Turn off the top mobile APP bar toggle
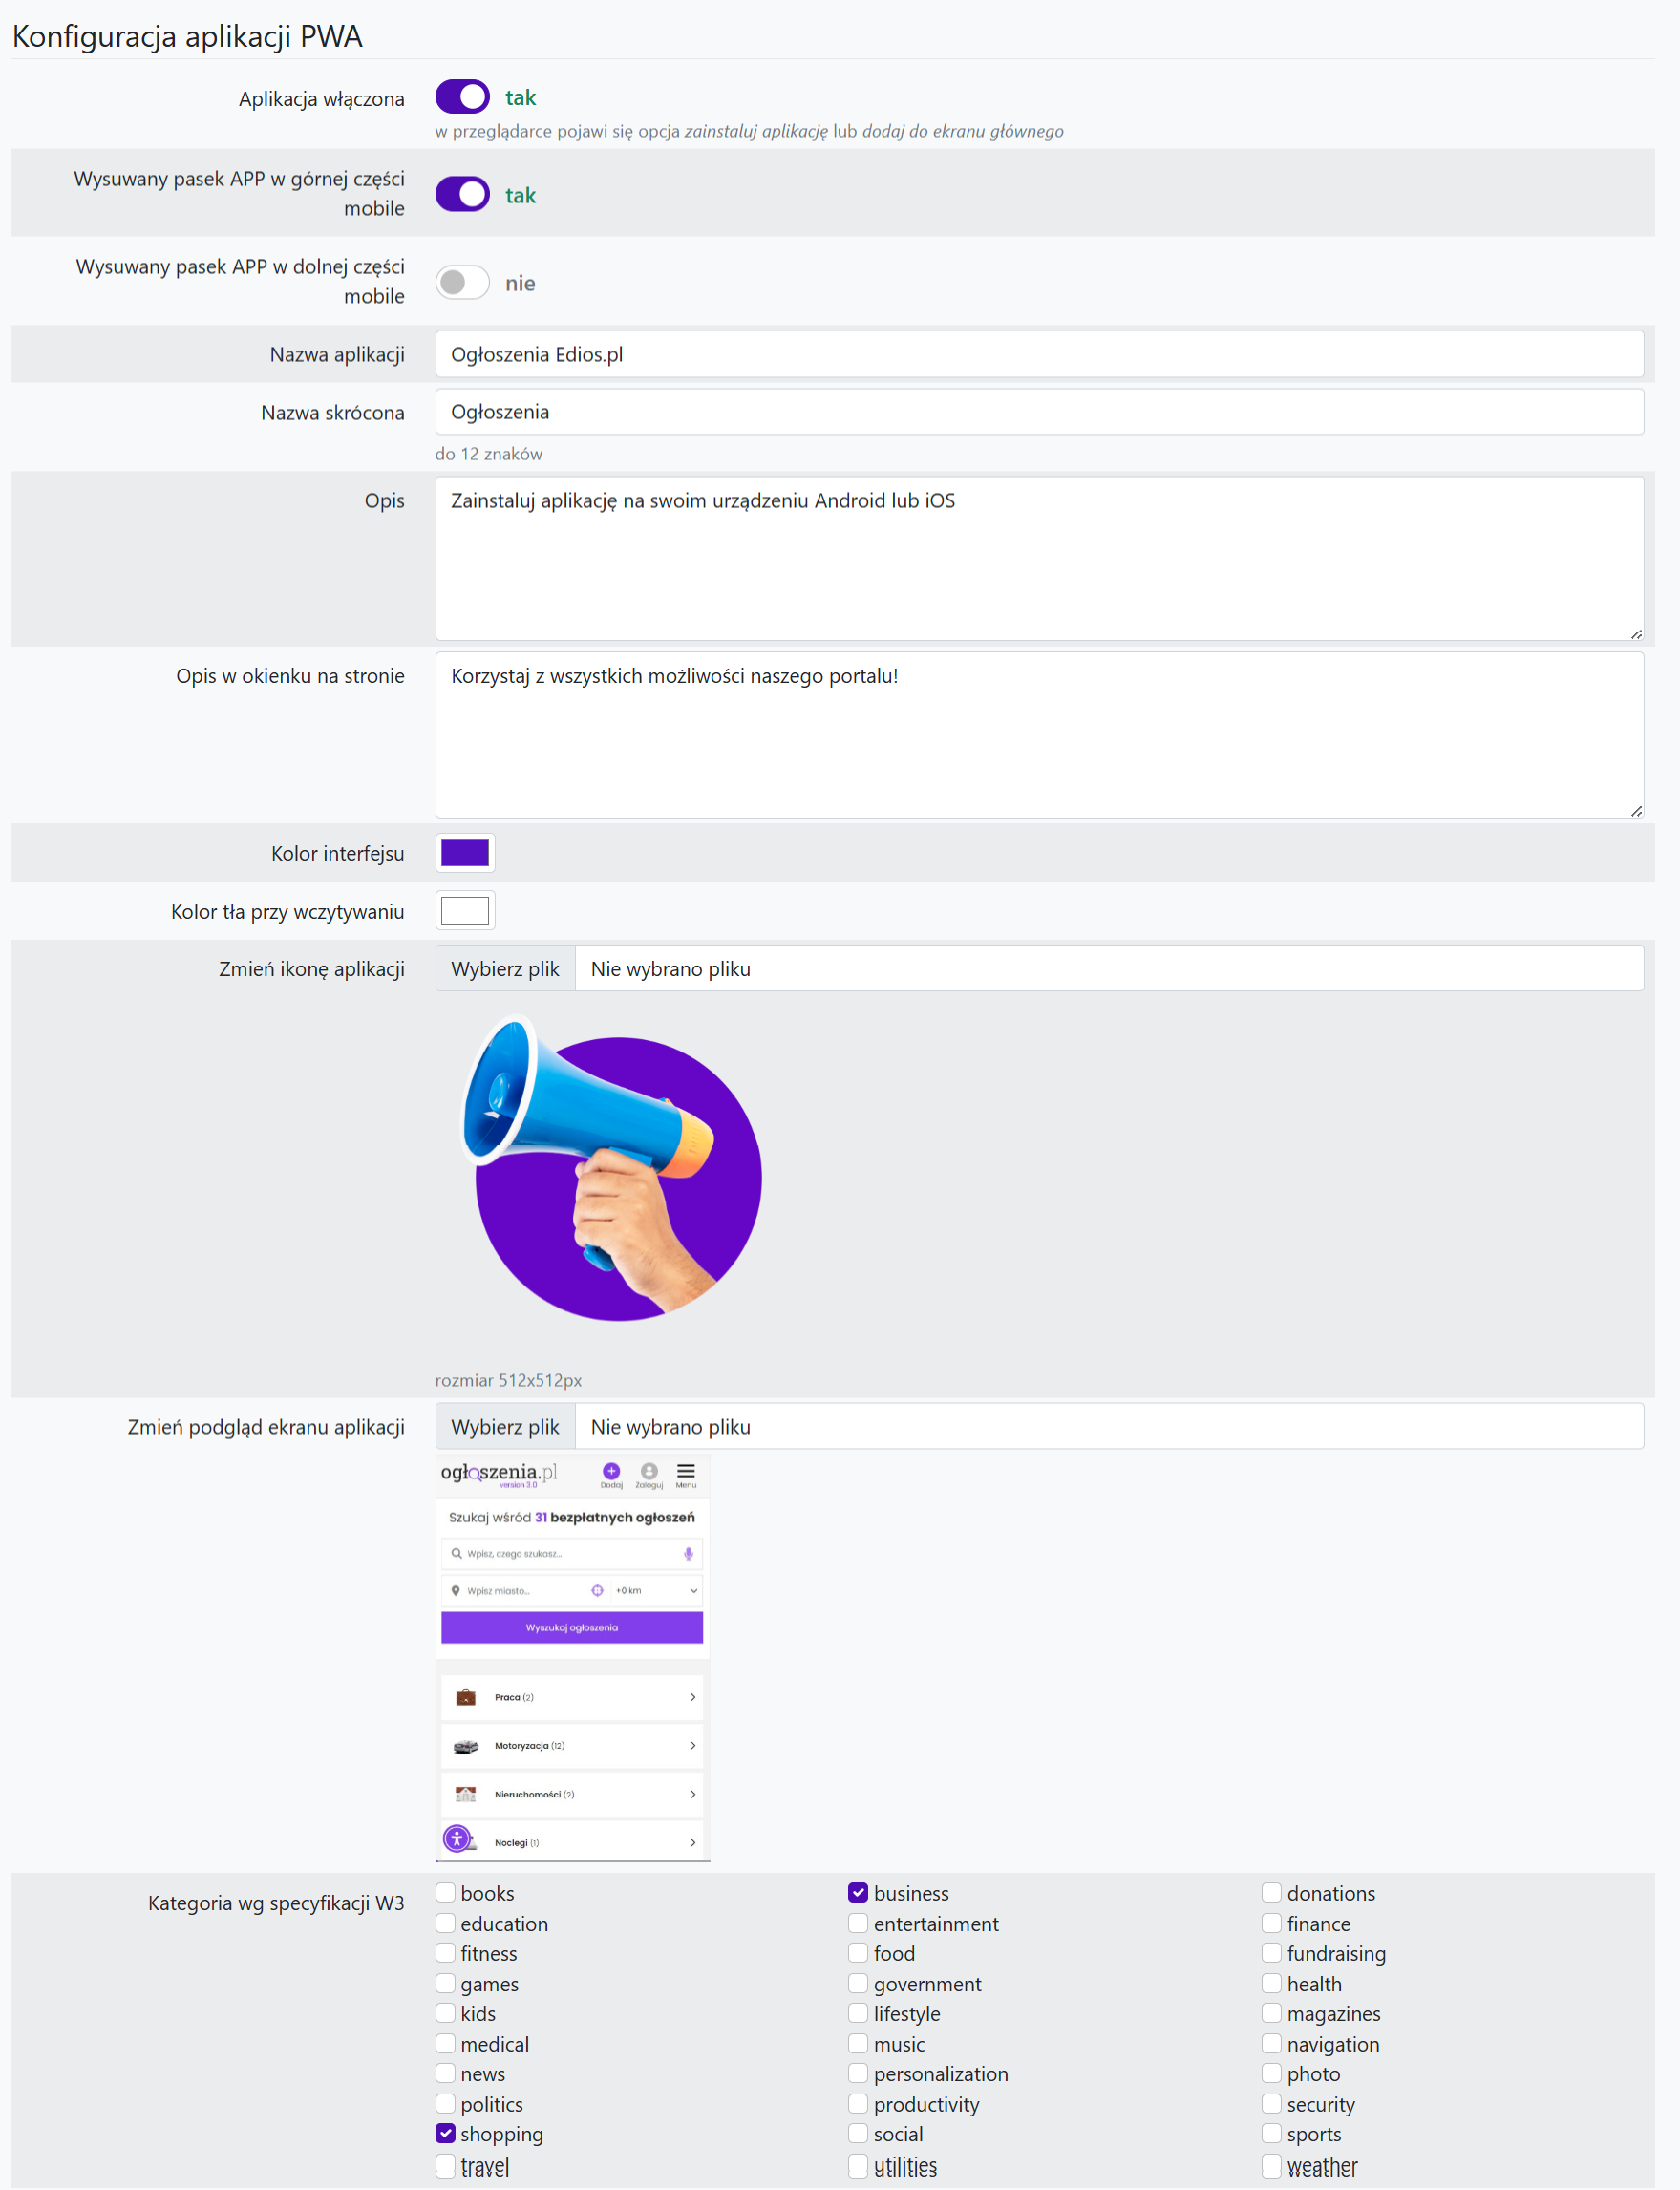Screen dimensions: 1680x2190 click(x=462, y=194)
